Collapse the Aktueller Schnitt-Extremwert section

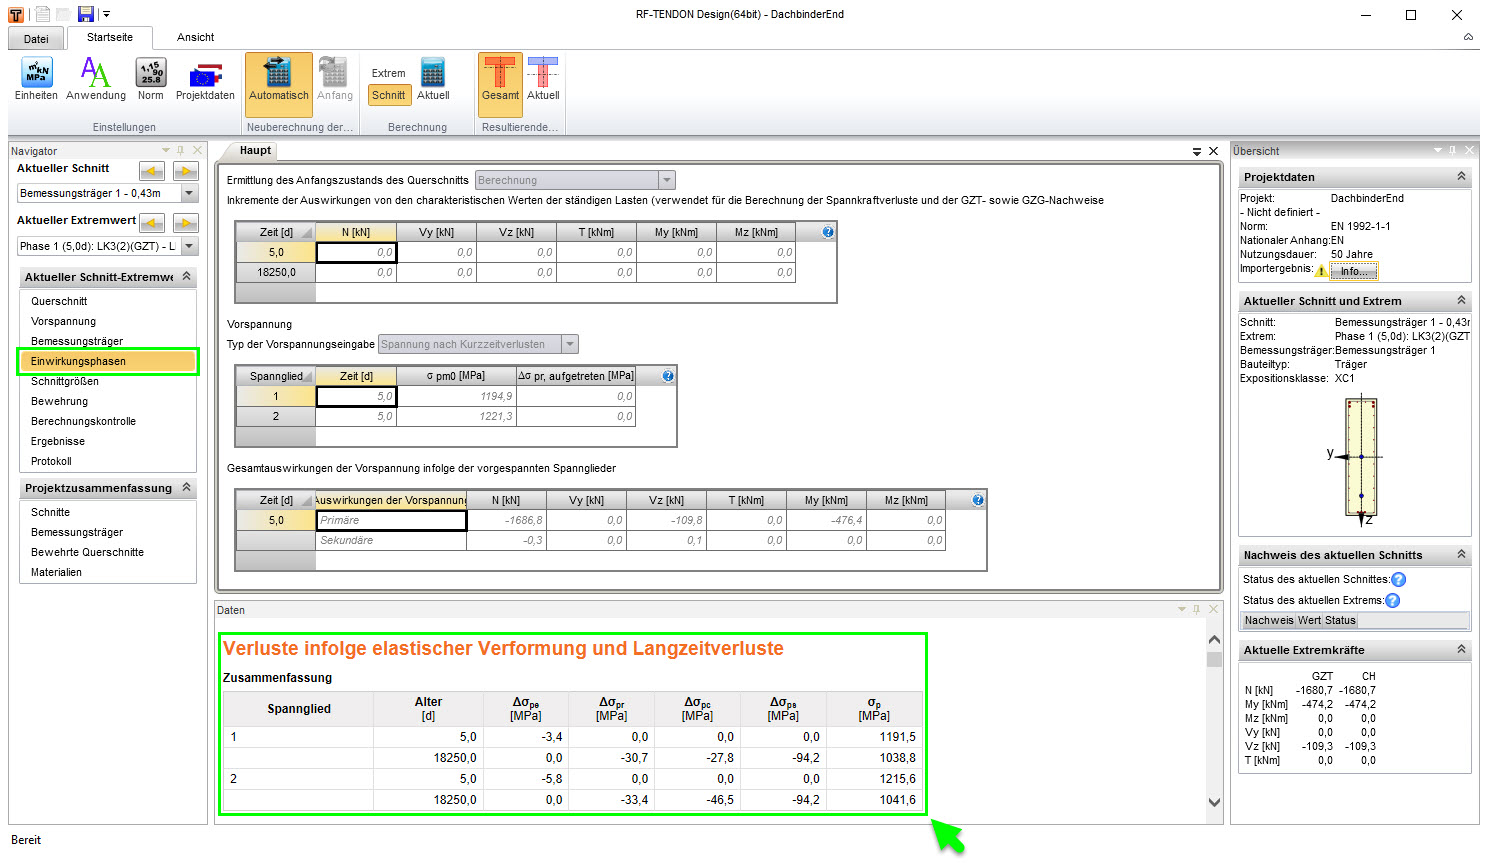[x=187, y=277]
